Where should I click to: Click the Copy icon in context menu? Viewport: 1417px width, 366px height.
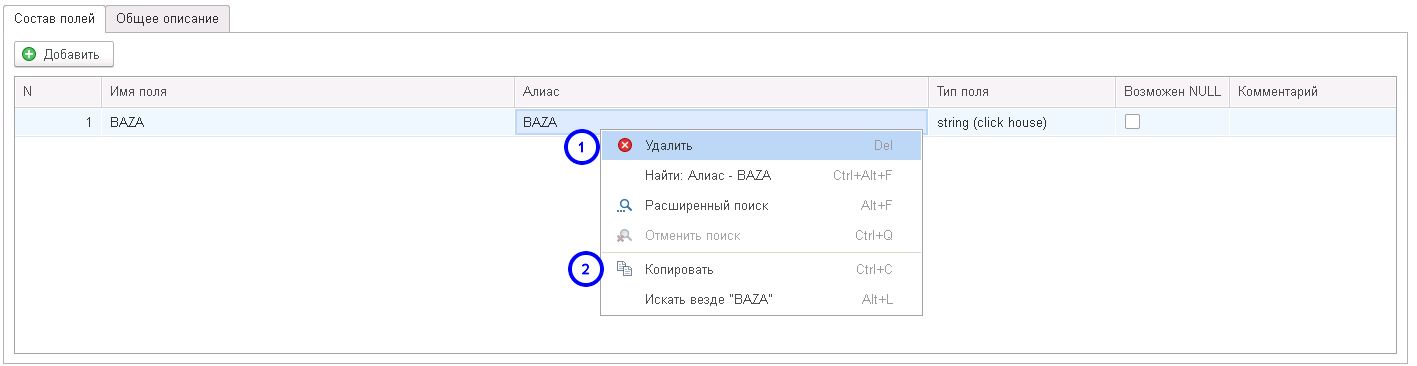625,269
